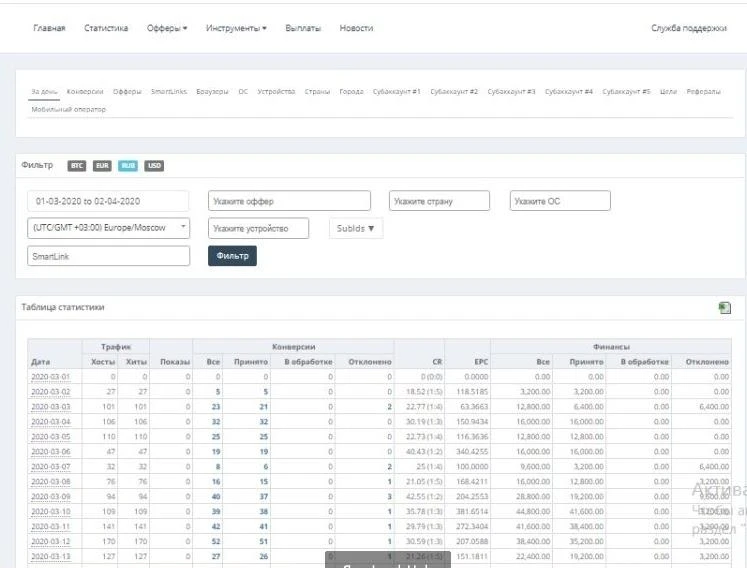Open date 2020-03-02 row link
This screenshot has height=568, width=747.
coord(50,392)
